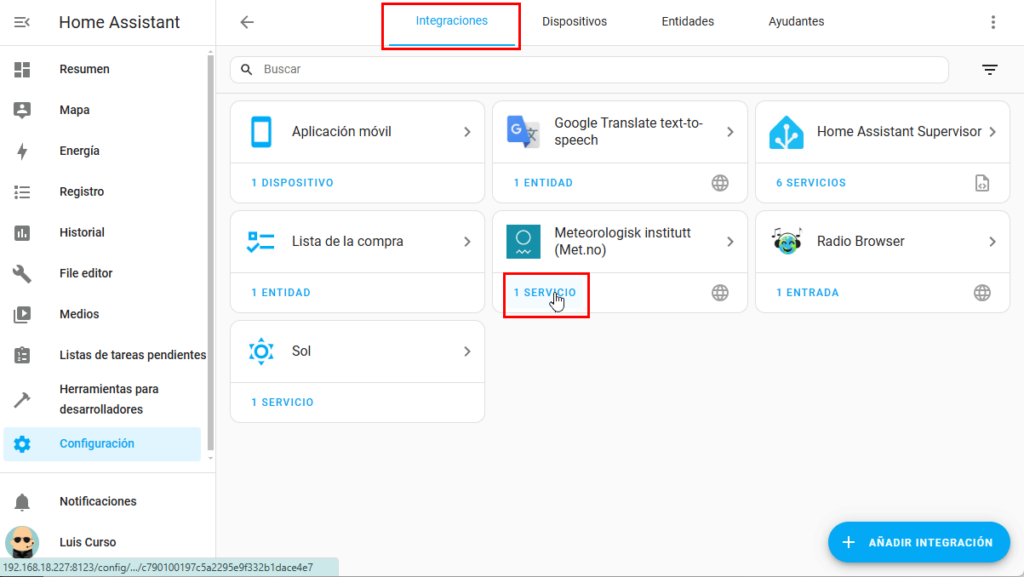Open Medios in the sidebar
The width and height of the screenshot is (1024, 577).
click(79, 314)
